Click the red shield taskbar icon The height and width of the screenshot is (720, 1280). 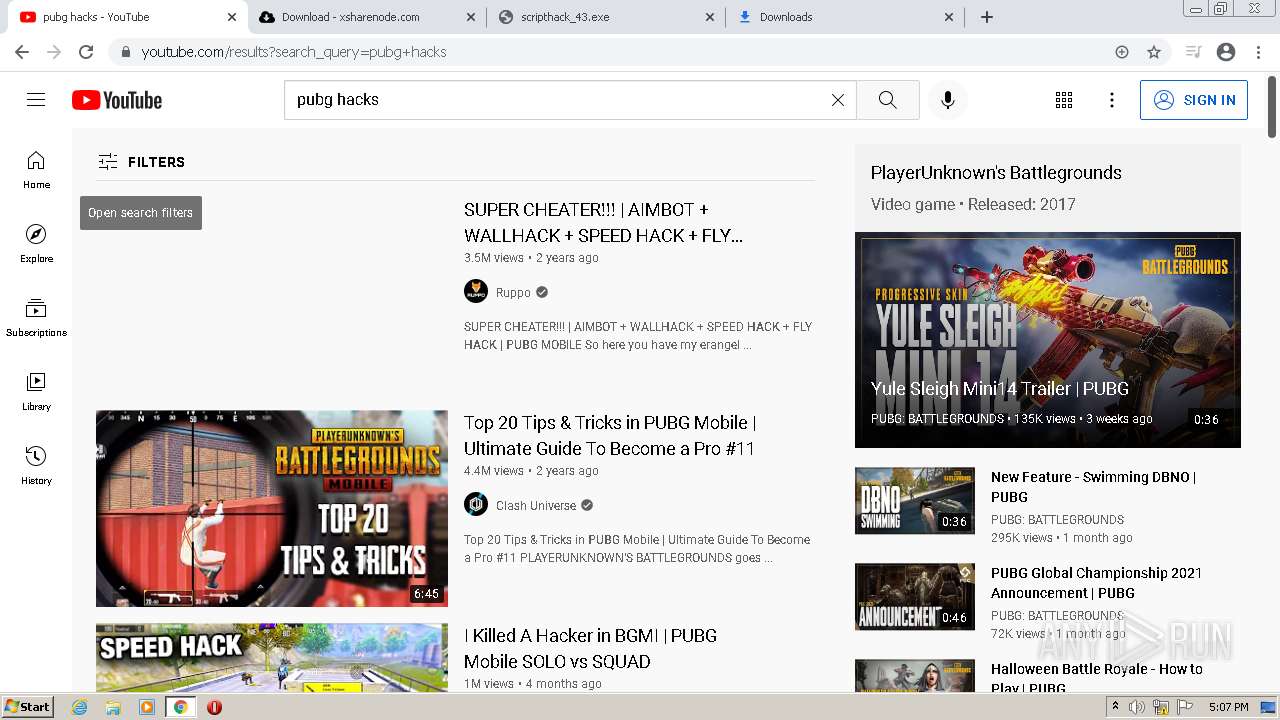tap(214, 707)
